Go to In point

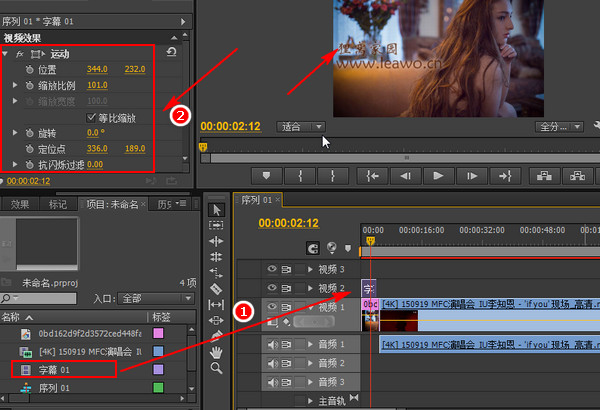372,176
